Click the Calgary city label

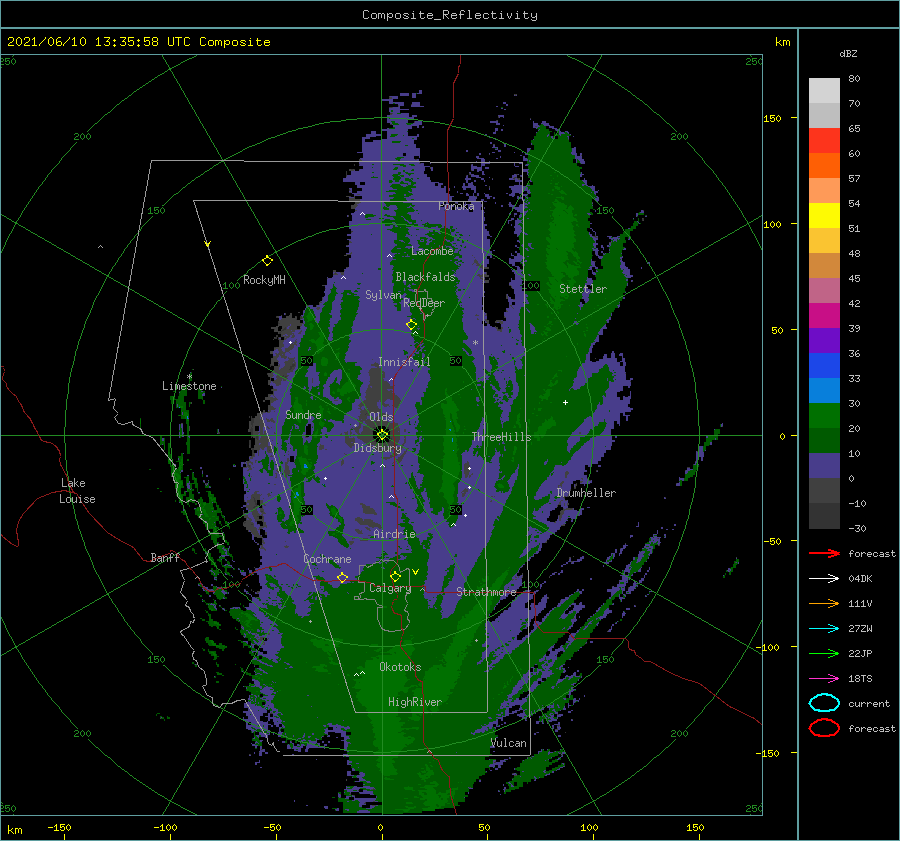point(390,588)
